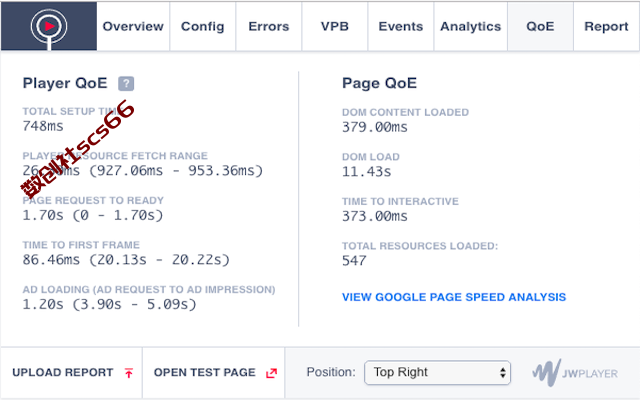Image resolution: width=640 pixels, height=400 pixels.
Task: Click the Total Resources Loaded value 547
Action: 354,260
